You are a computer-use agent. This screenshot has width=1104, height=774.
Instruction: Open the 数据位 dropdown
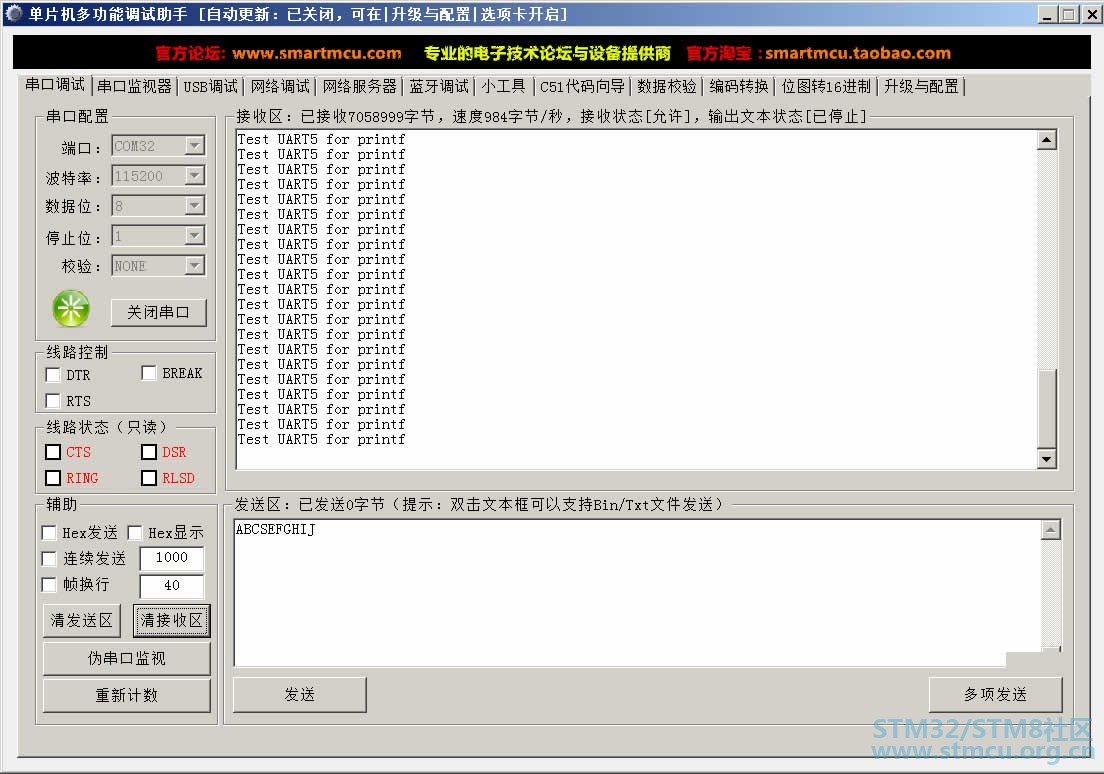pos(194,206)
